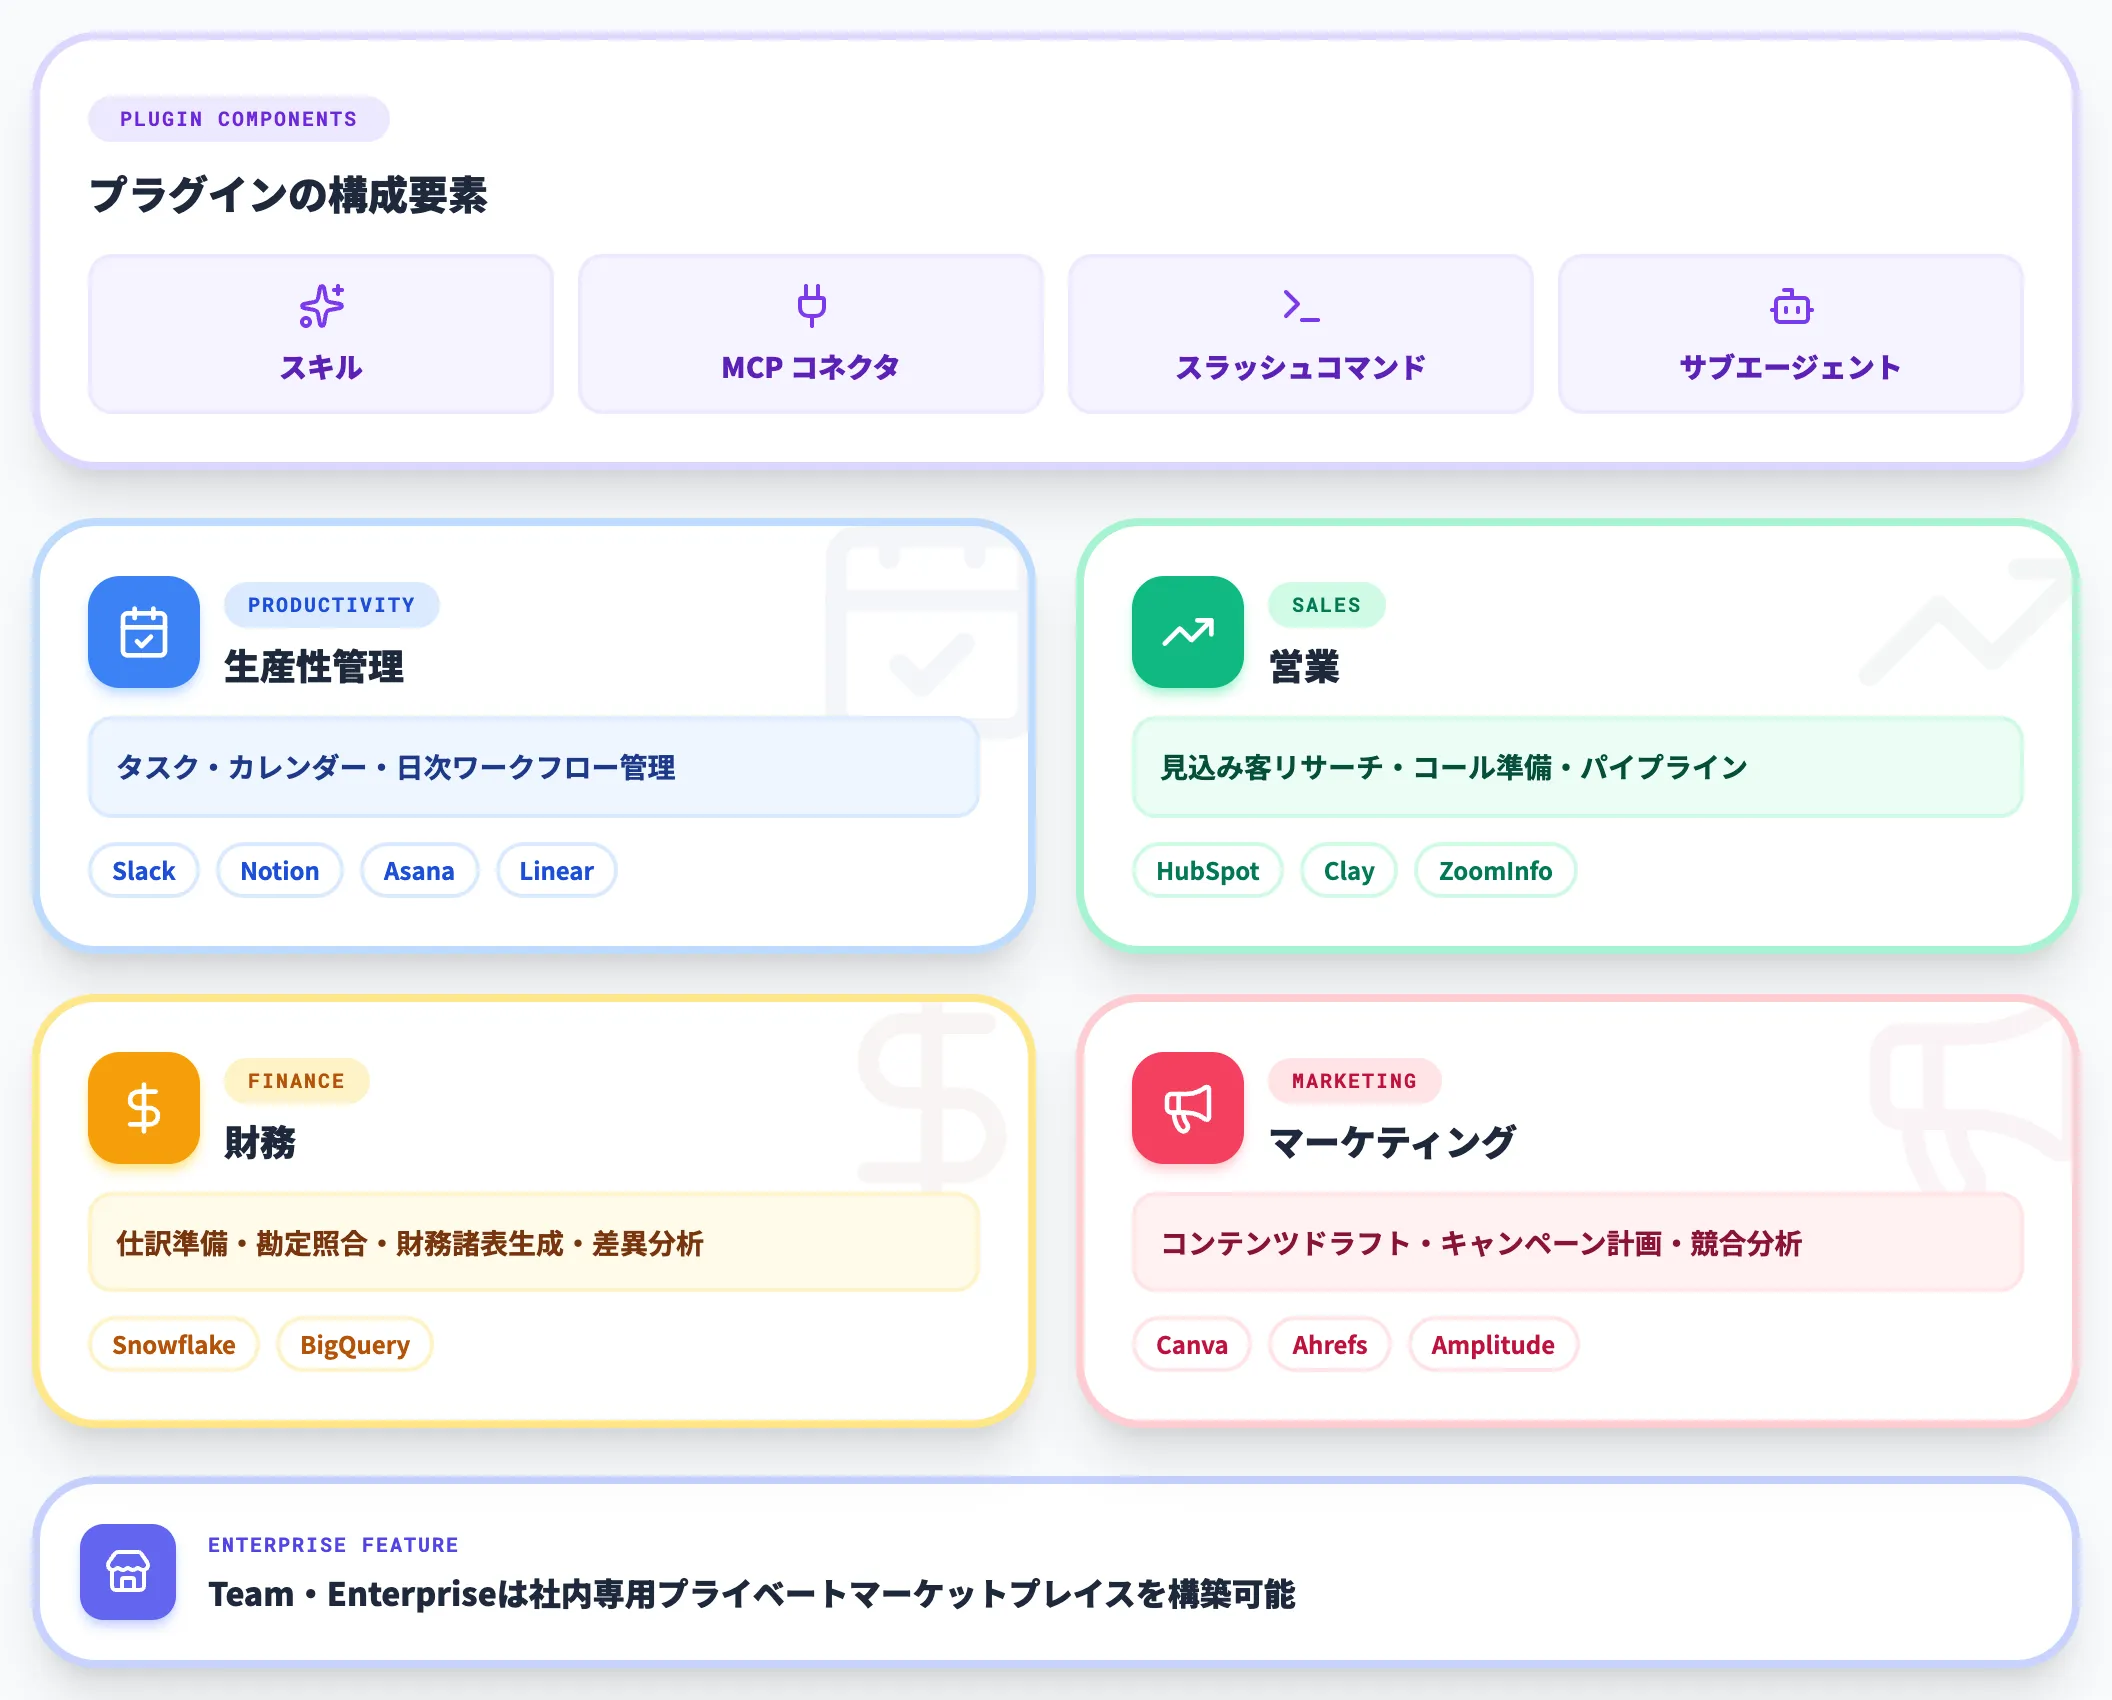Select the Linear tag
Screen dimensions: 2112x1700
[557, 871]
